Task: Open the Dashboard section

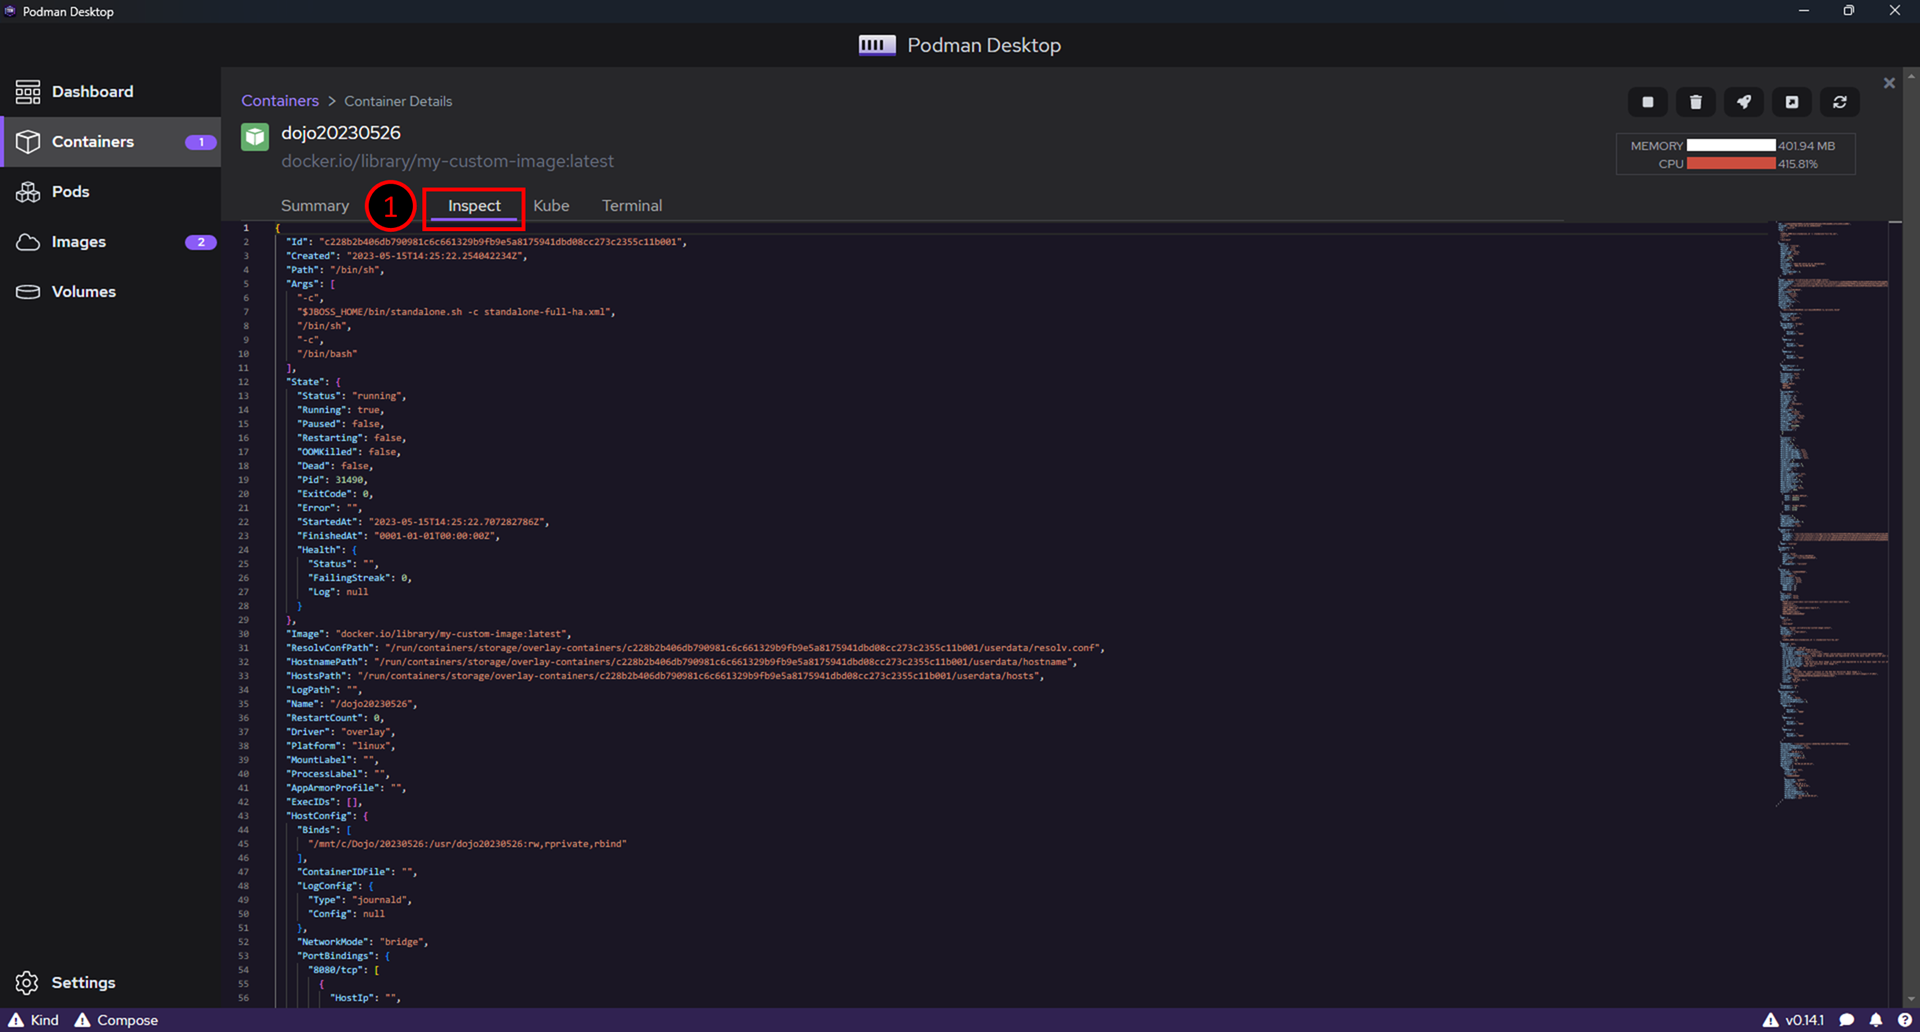Action: pyautogui.click(x=110, y=92)
